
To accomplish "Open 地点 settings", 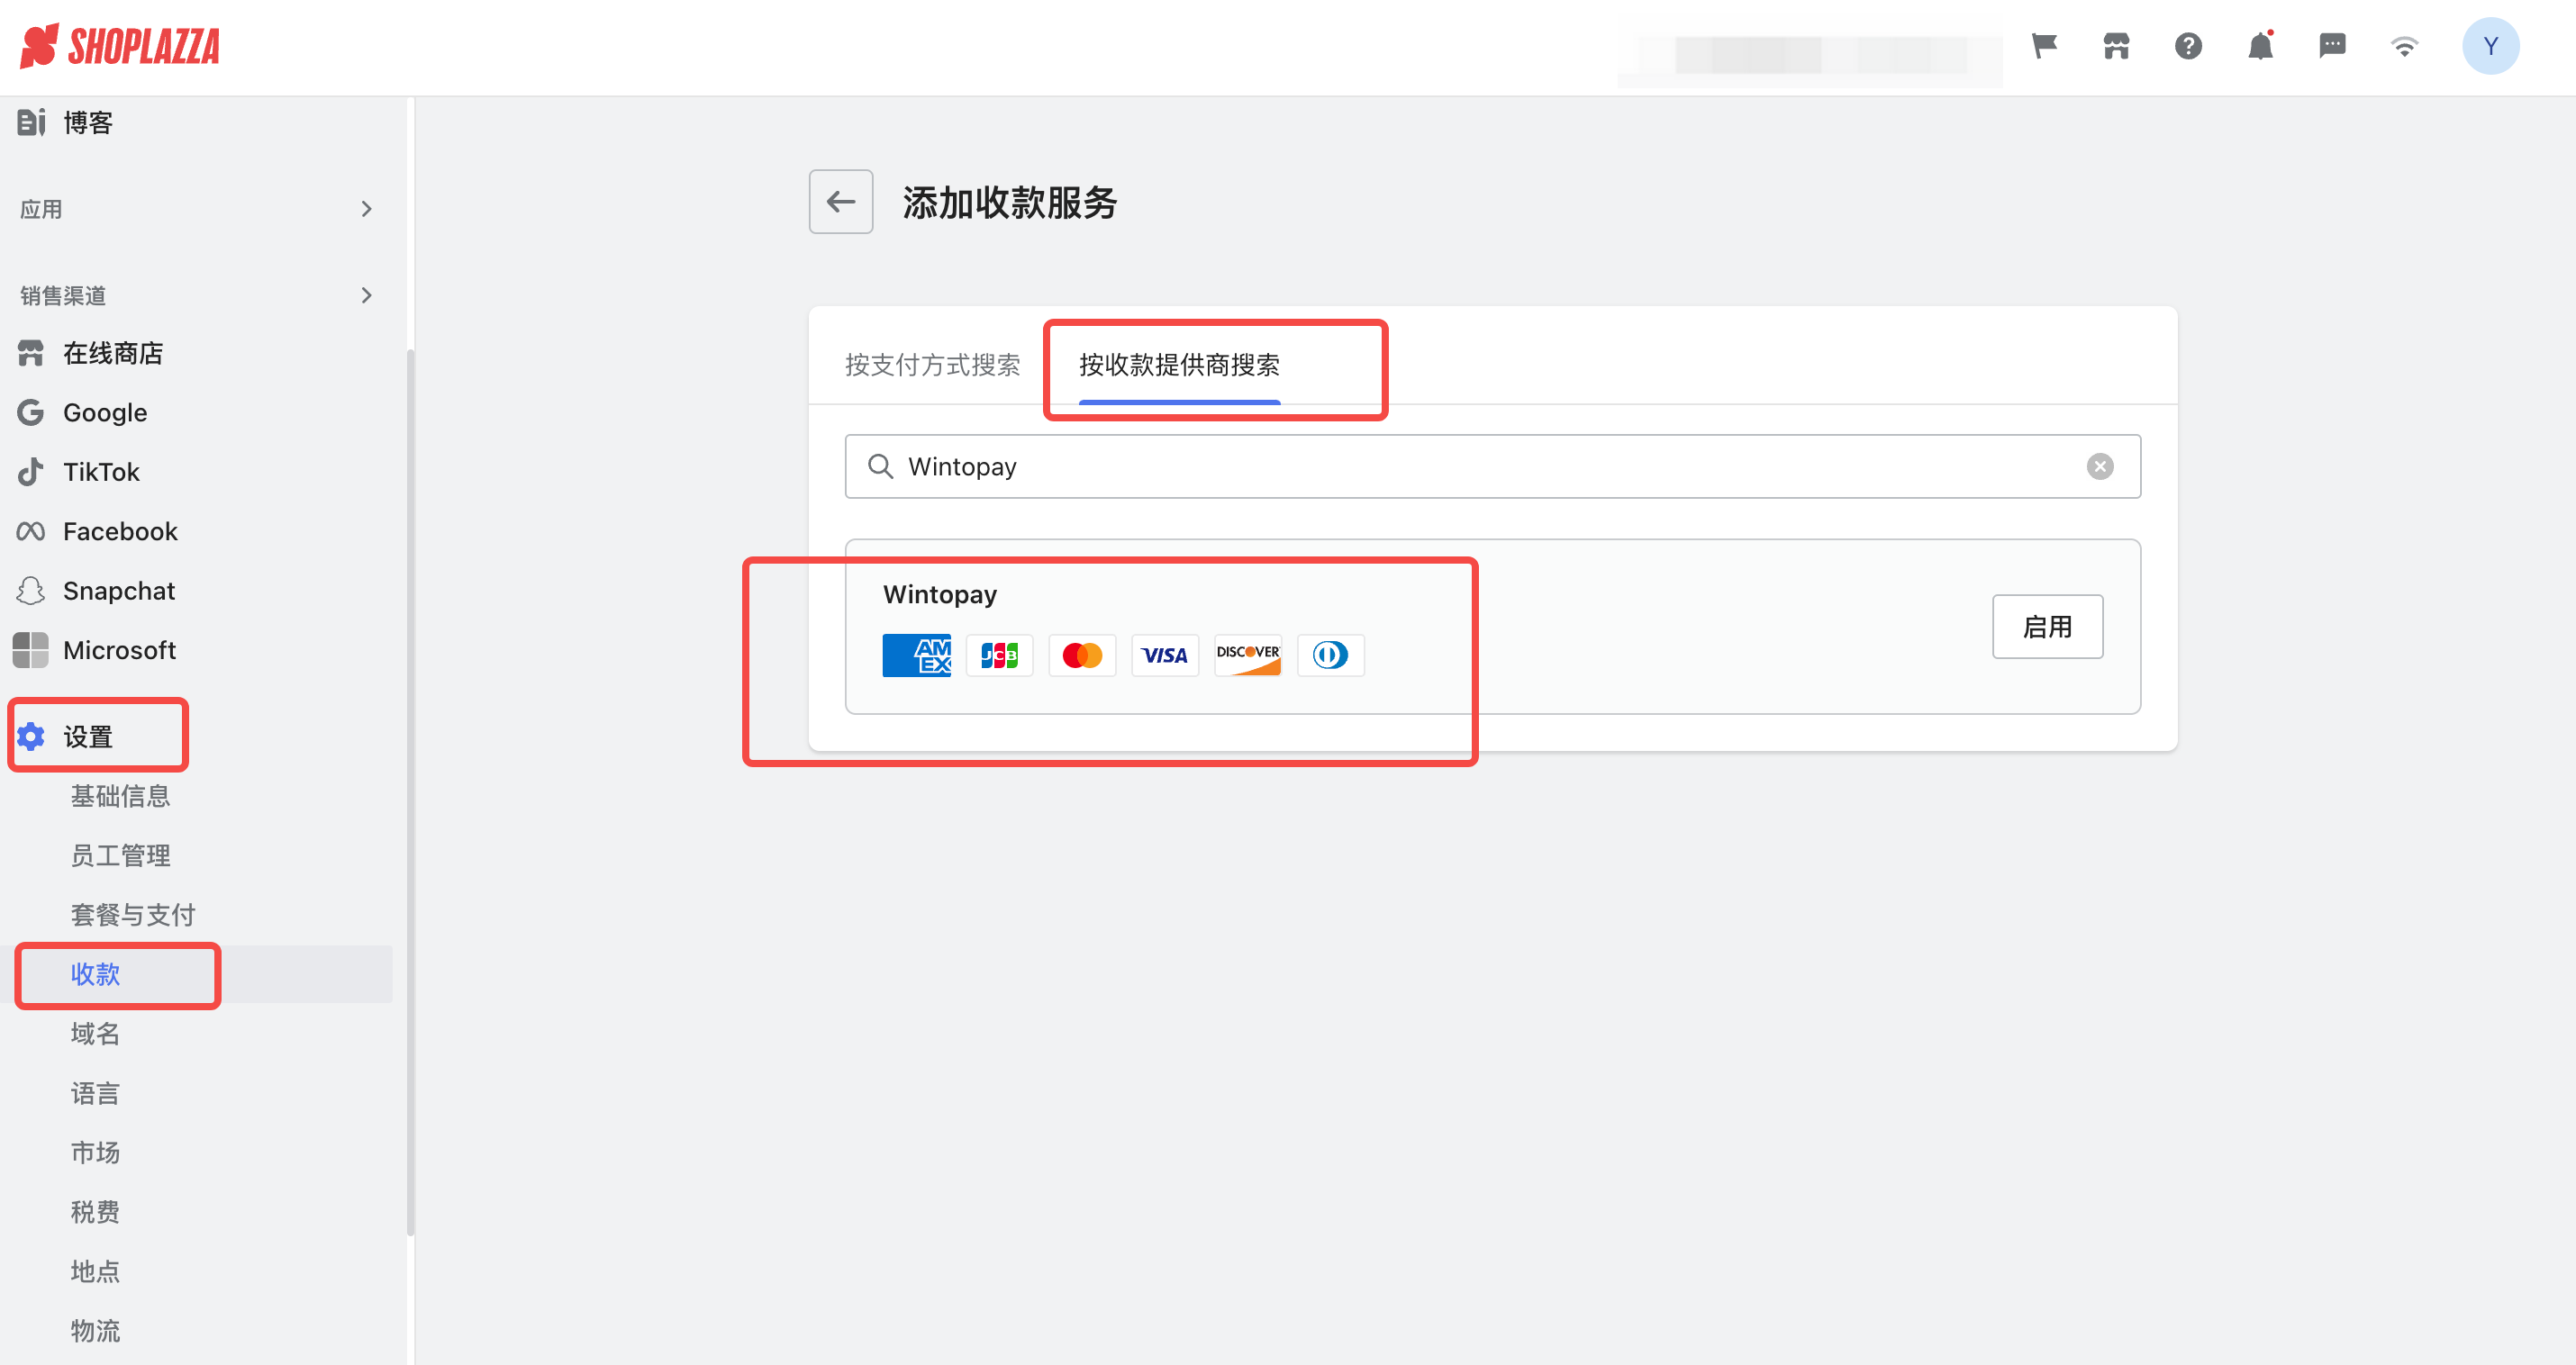I will click(95, 1271).
